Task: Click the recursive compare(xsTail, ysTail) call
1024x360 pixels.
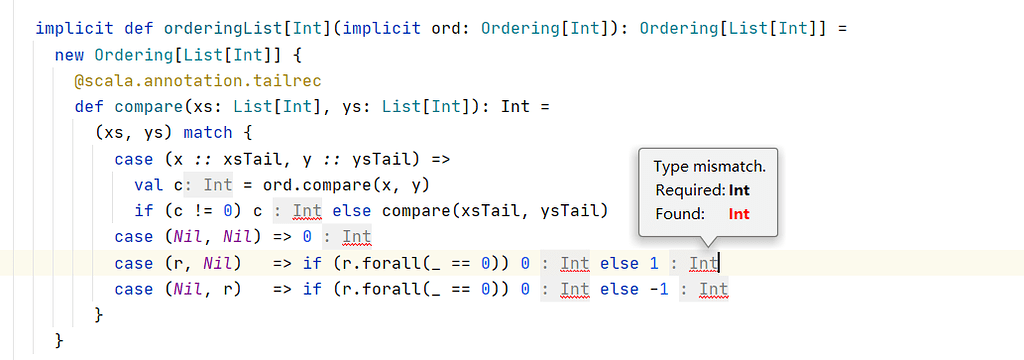Action: coord(495,211)
